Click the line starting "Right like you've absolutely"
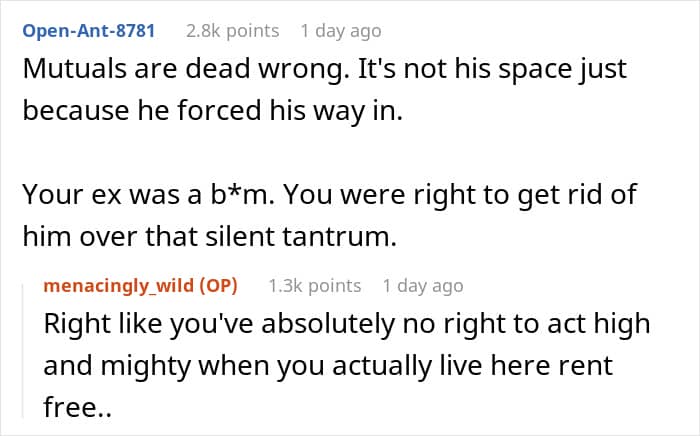Screen dimensions: 700x436 pyautogui.click(x=346, y=324)
